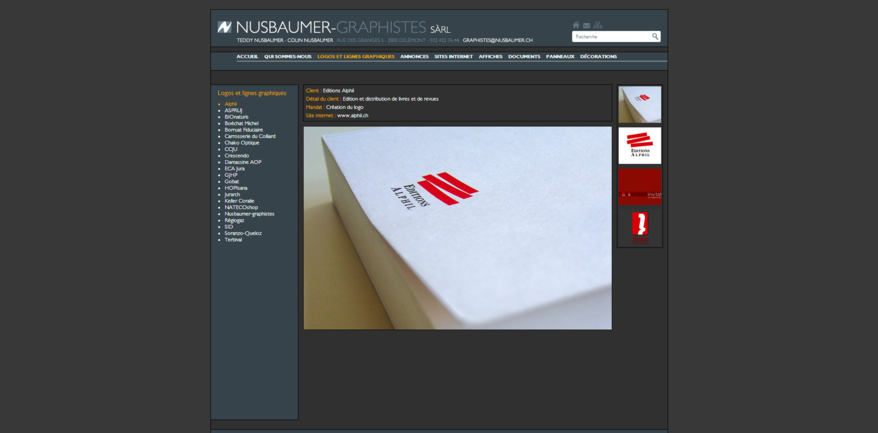The height and width of the screenshot is (433, 878).
Task: Select CCJU in the logos list
Action: pos(231,149)
